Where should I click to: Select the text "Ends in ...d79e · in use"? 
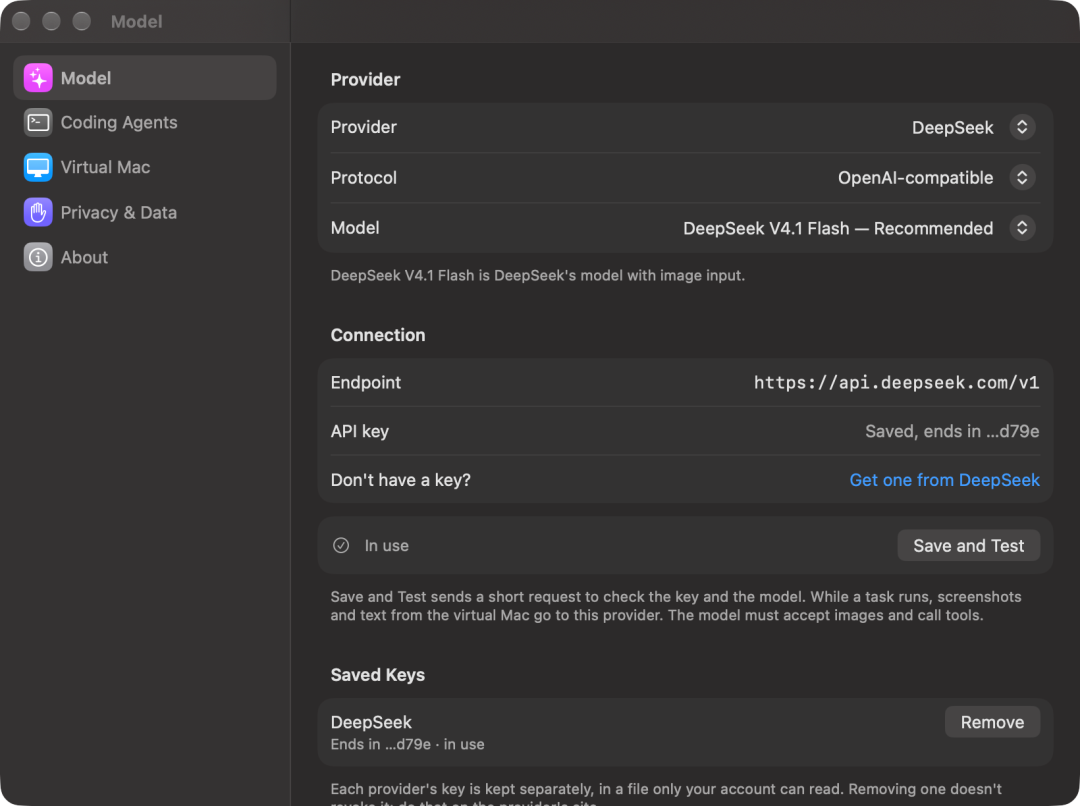tap(407, 744)
